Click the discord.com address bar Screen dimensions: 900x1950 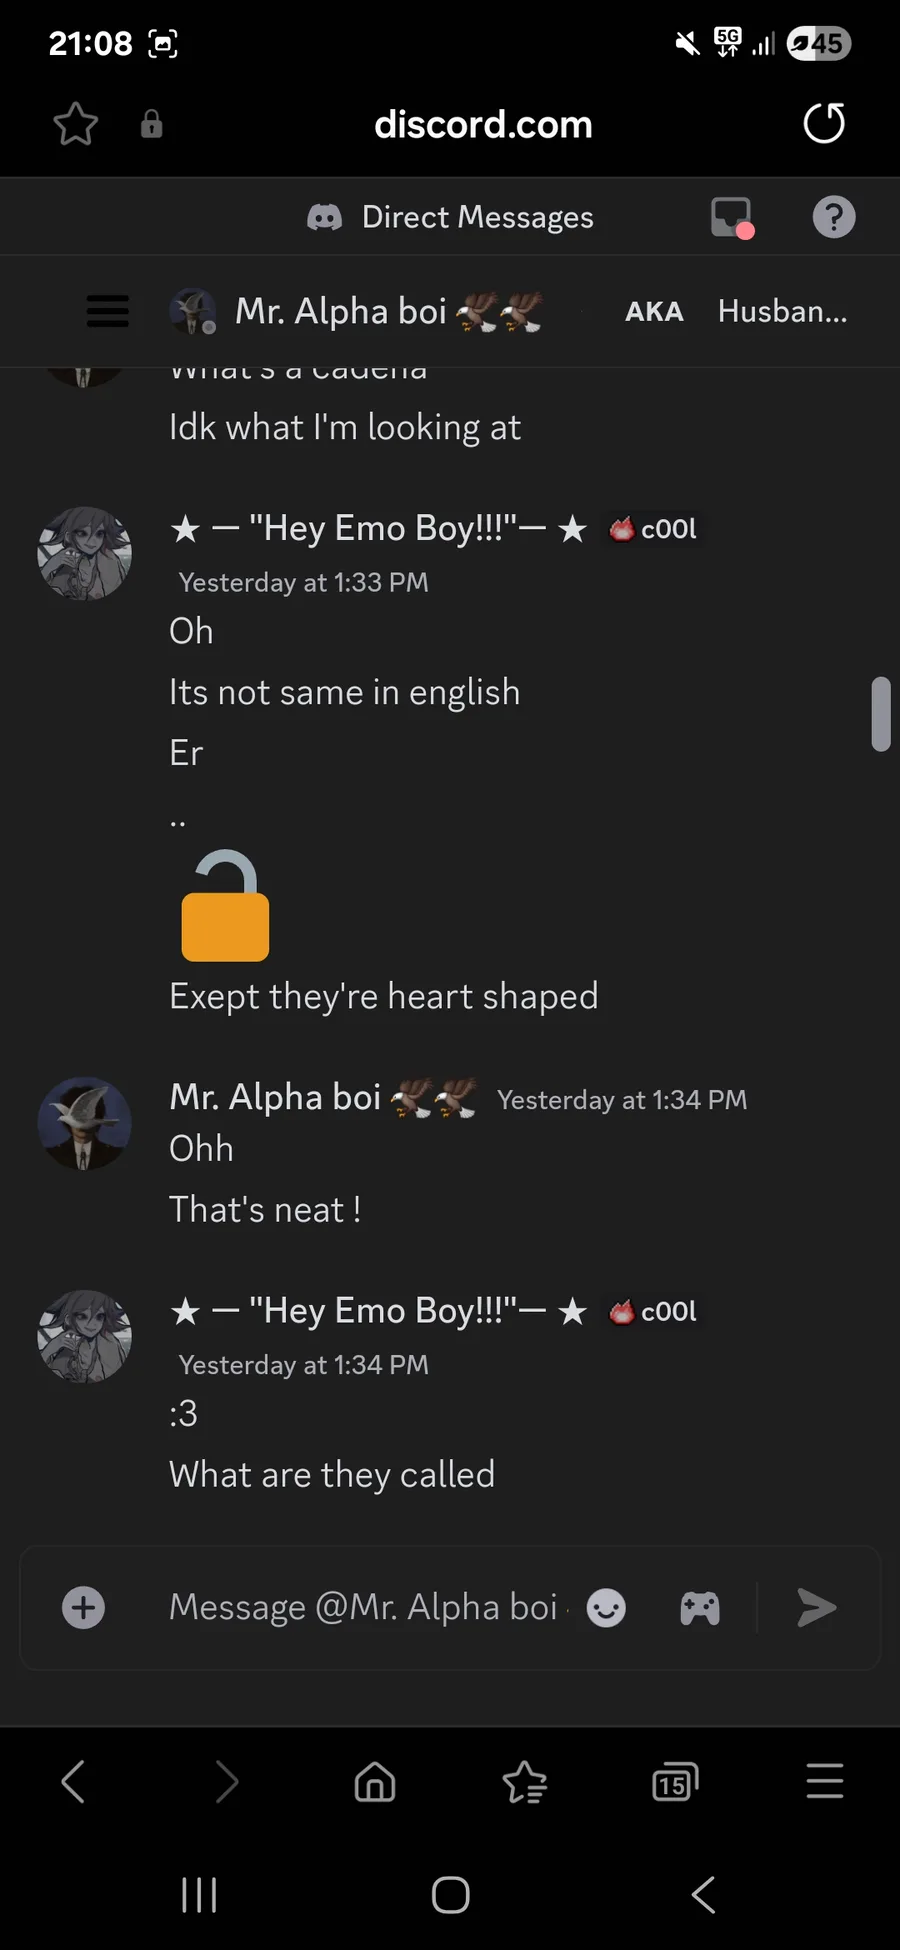(483, 125)
